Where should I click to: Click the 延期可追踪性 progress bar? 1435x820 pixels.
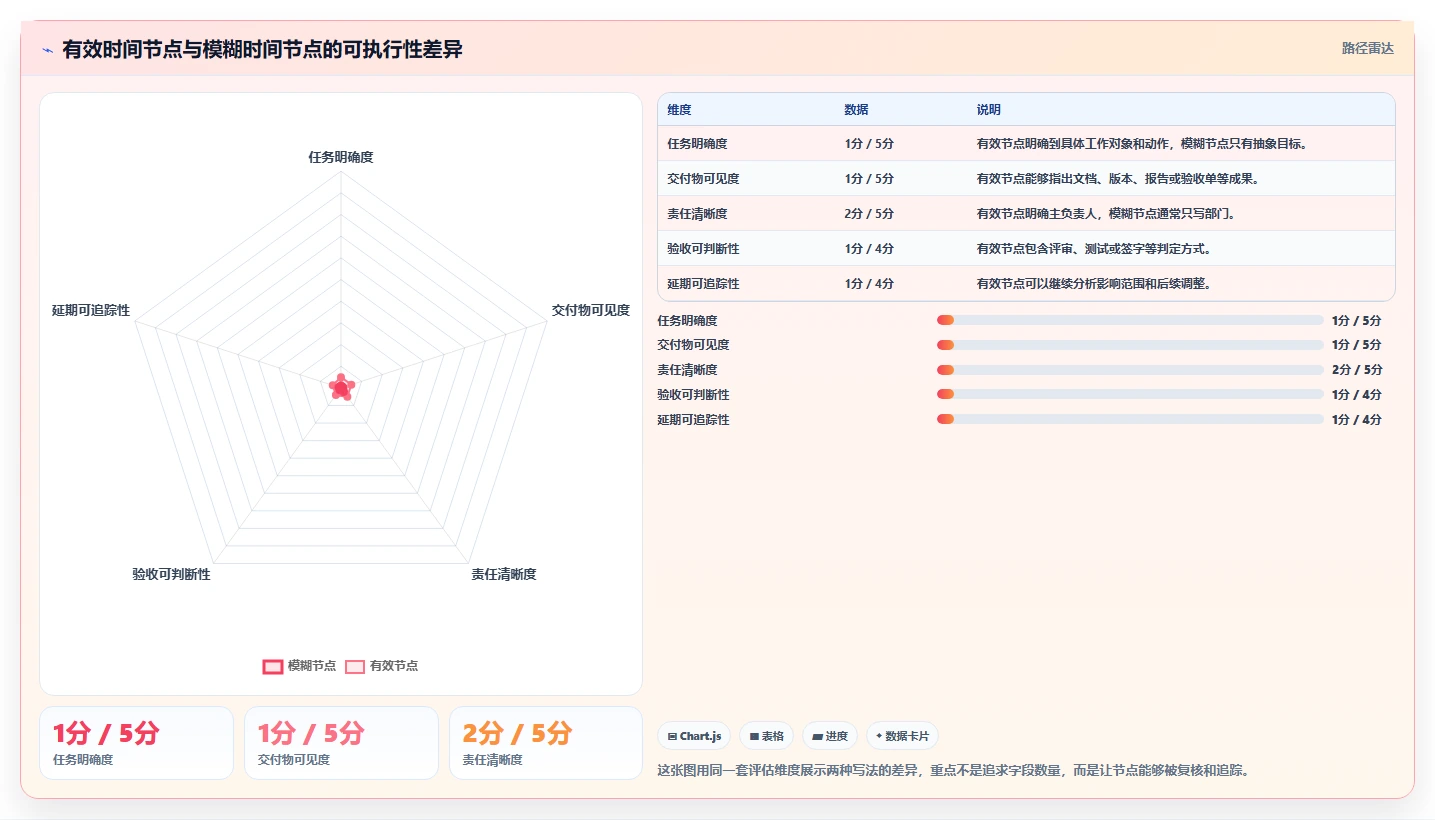(x=1130, y=419)
